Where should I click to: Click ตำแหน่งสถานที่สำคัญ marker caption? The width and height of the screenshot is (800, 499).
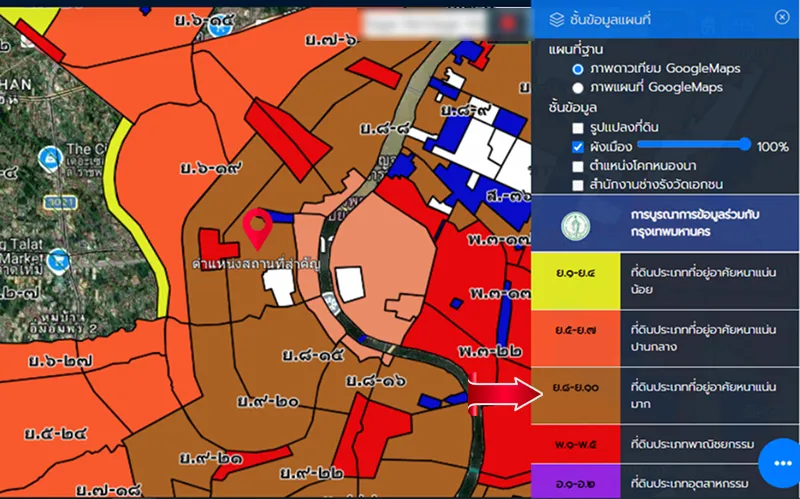coord(256,264)
